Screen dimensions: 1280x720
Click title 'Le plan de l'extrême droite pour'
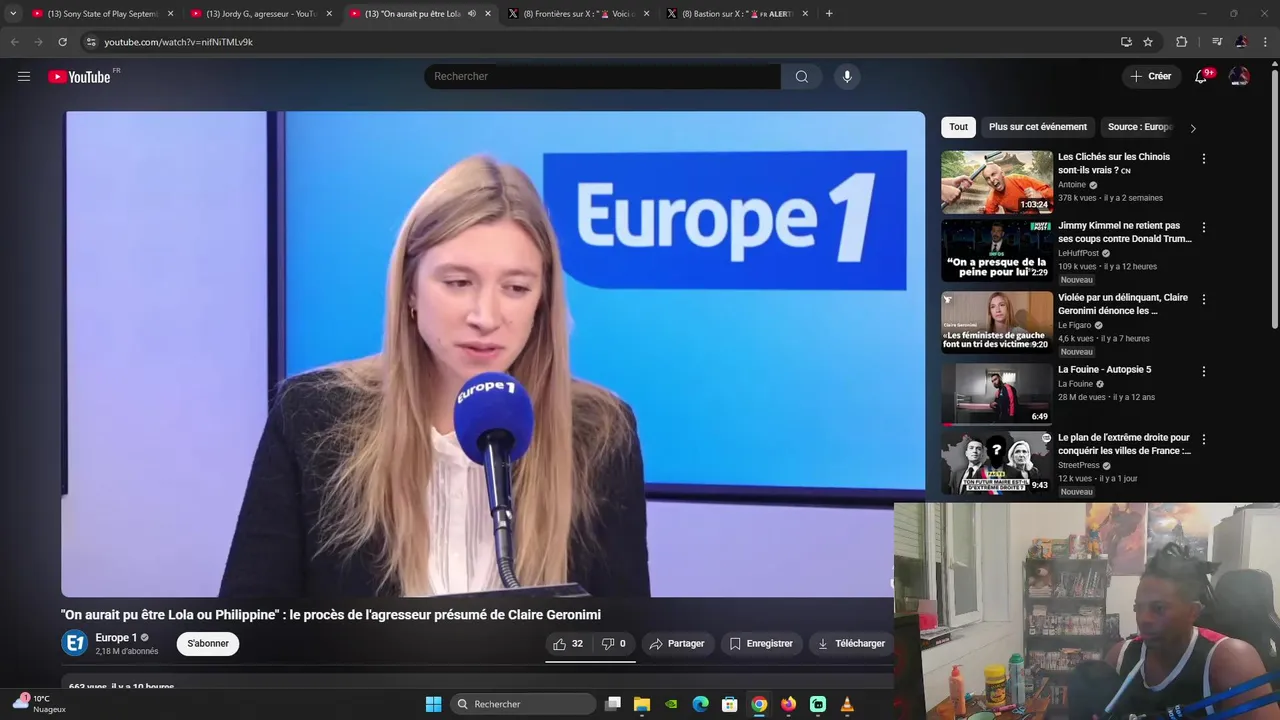click(x=1124, y=444)
